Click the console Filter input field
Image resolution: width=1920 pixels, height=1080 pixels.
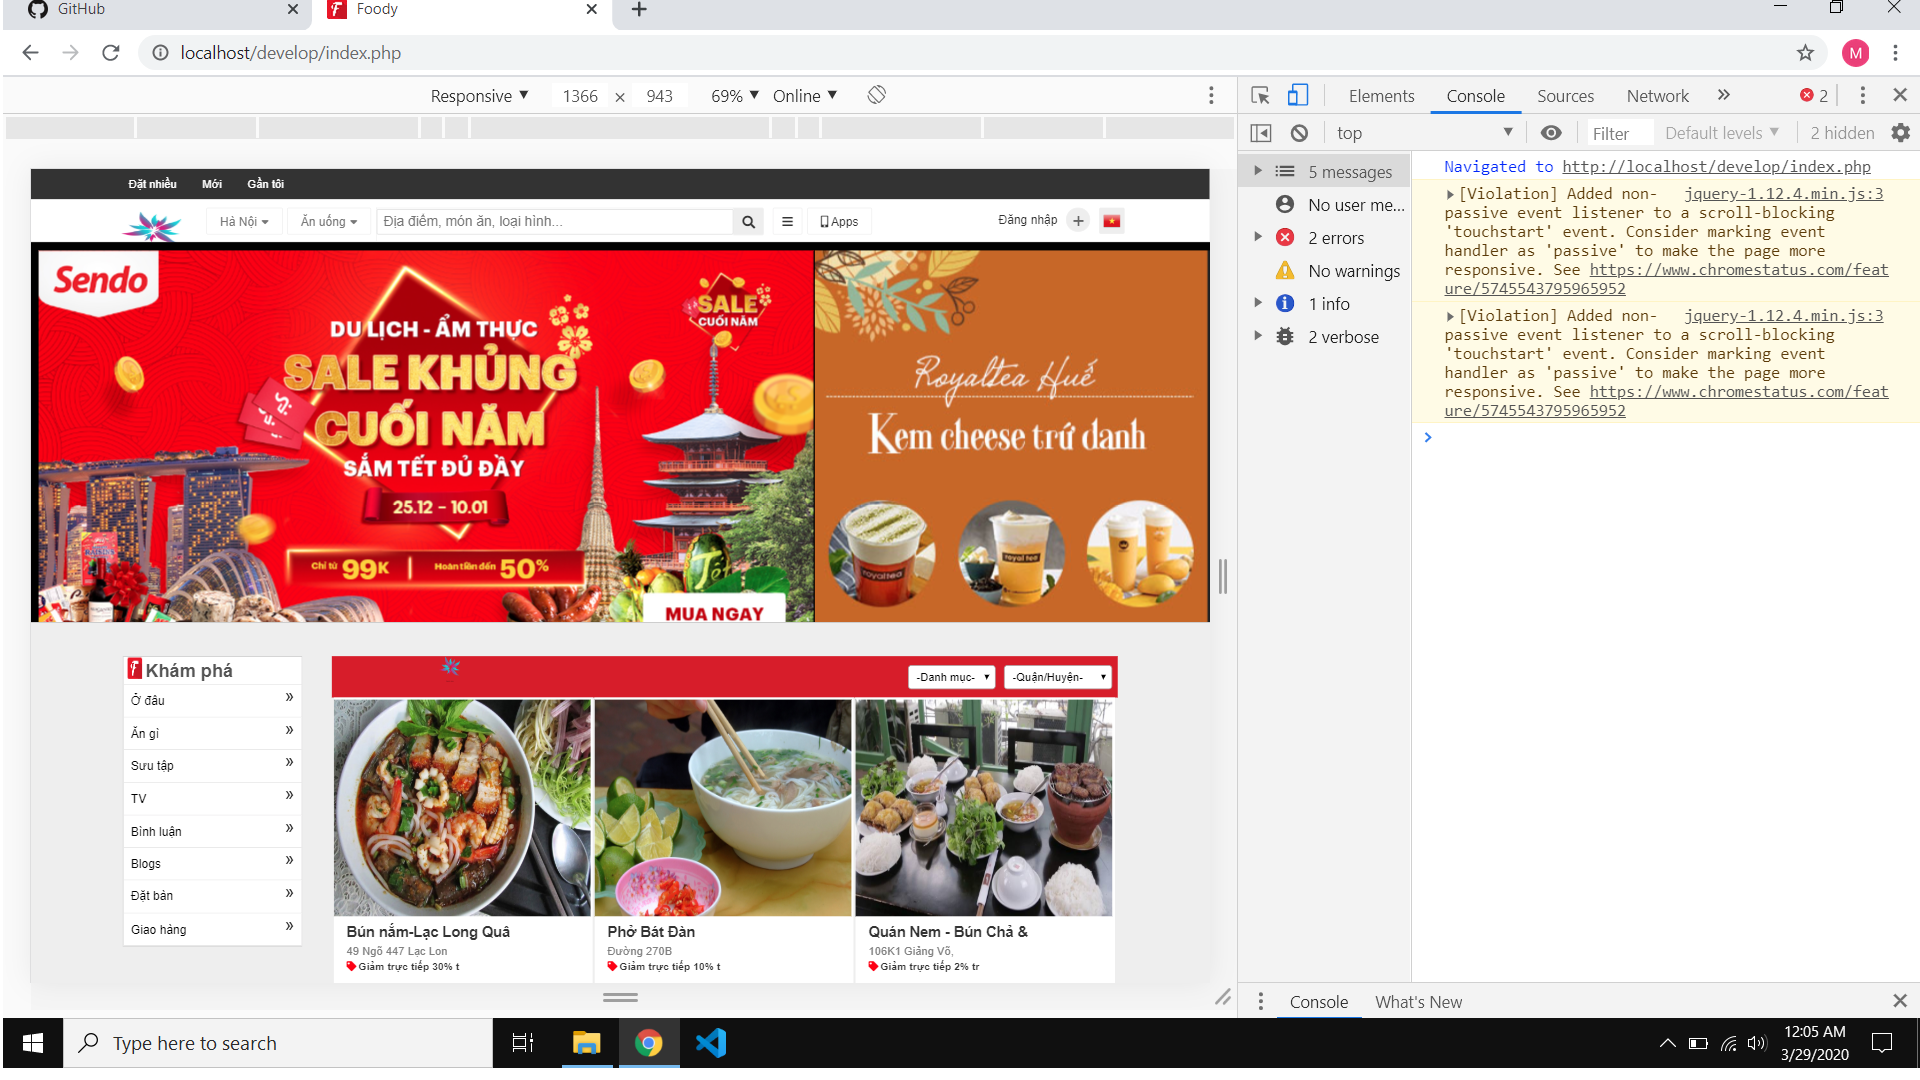click(x=1620, y=133)
